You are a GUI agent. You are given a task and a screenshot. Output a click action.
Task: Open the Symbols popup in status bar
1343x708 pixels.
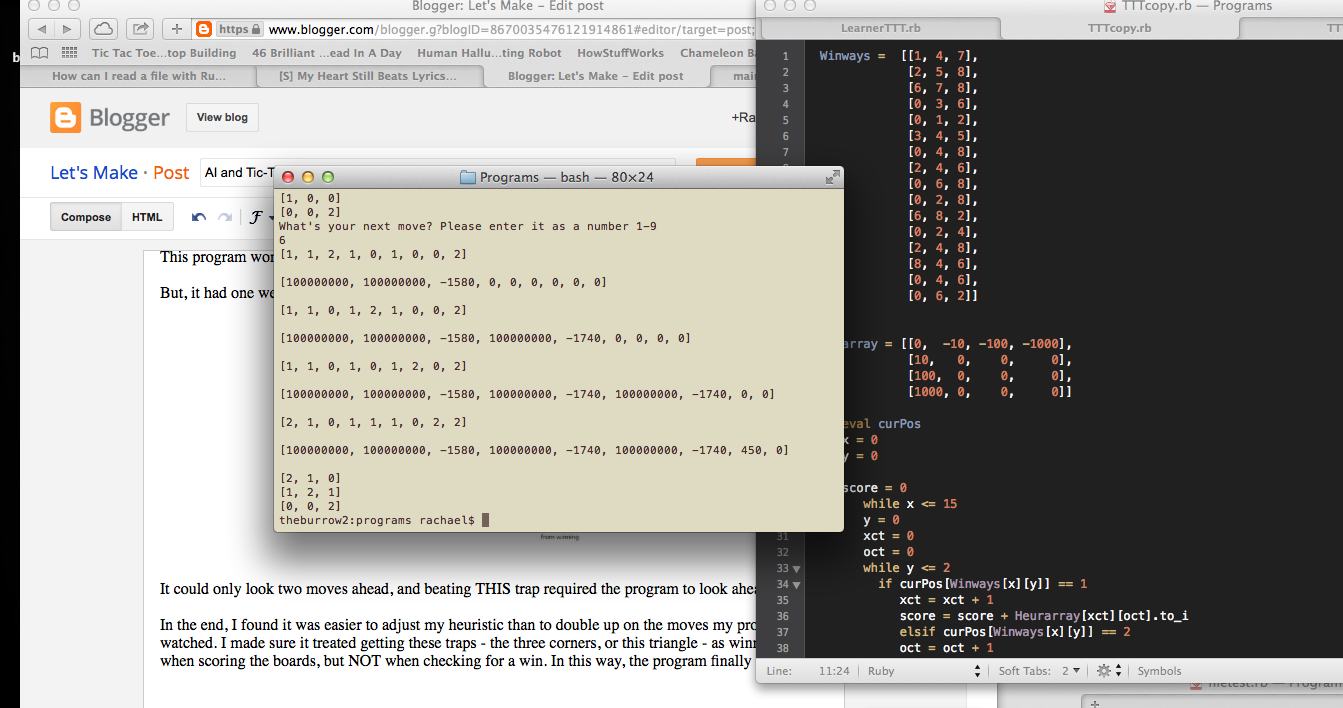click(x=1159, y=671)
